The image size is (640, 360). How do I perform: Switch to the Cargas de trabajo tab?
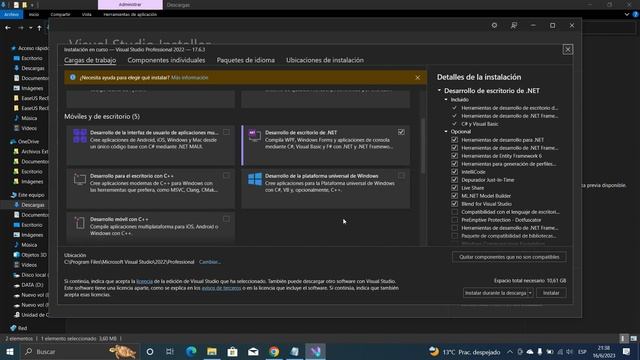[x=90, y=60]
